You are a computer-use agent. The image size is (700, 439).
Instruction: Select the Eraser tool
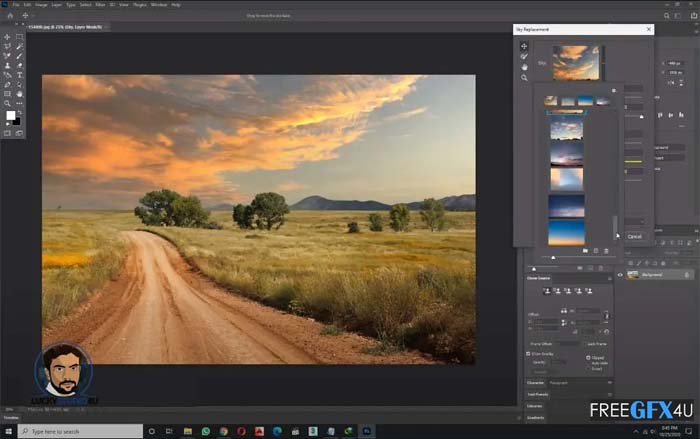(19, 66)
